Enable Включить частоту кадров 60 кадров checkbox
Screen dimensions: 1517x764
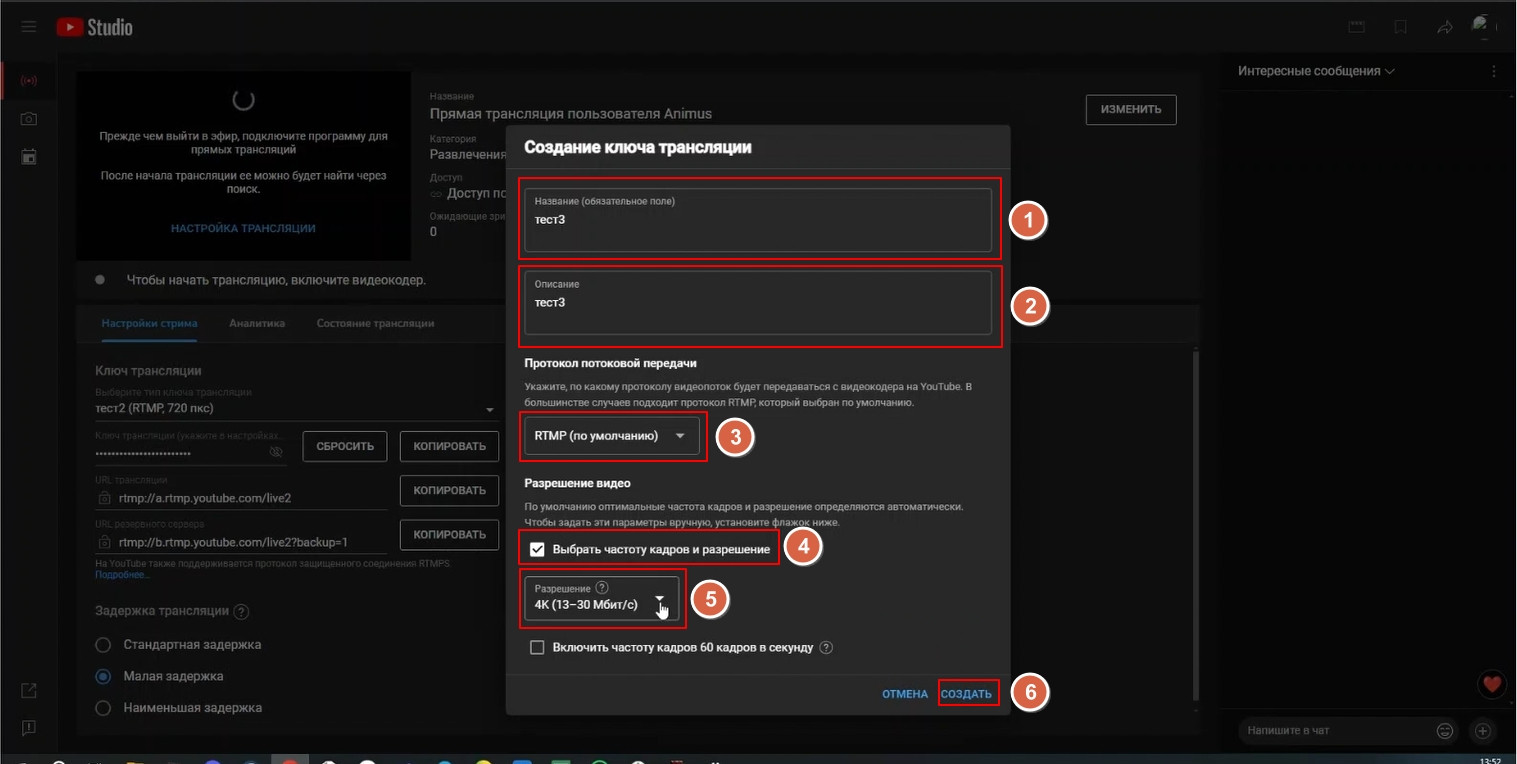[x=537, y=647]
